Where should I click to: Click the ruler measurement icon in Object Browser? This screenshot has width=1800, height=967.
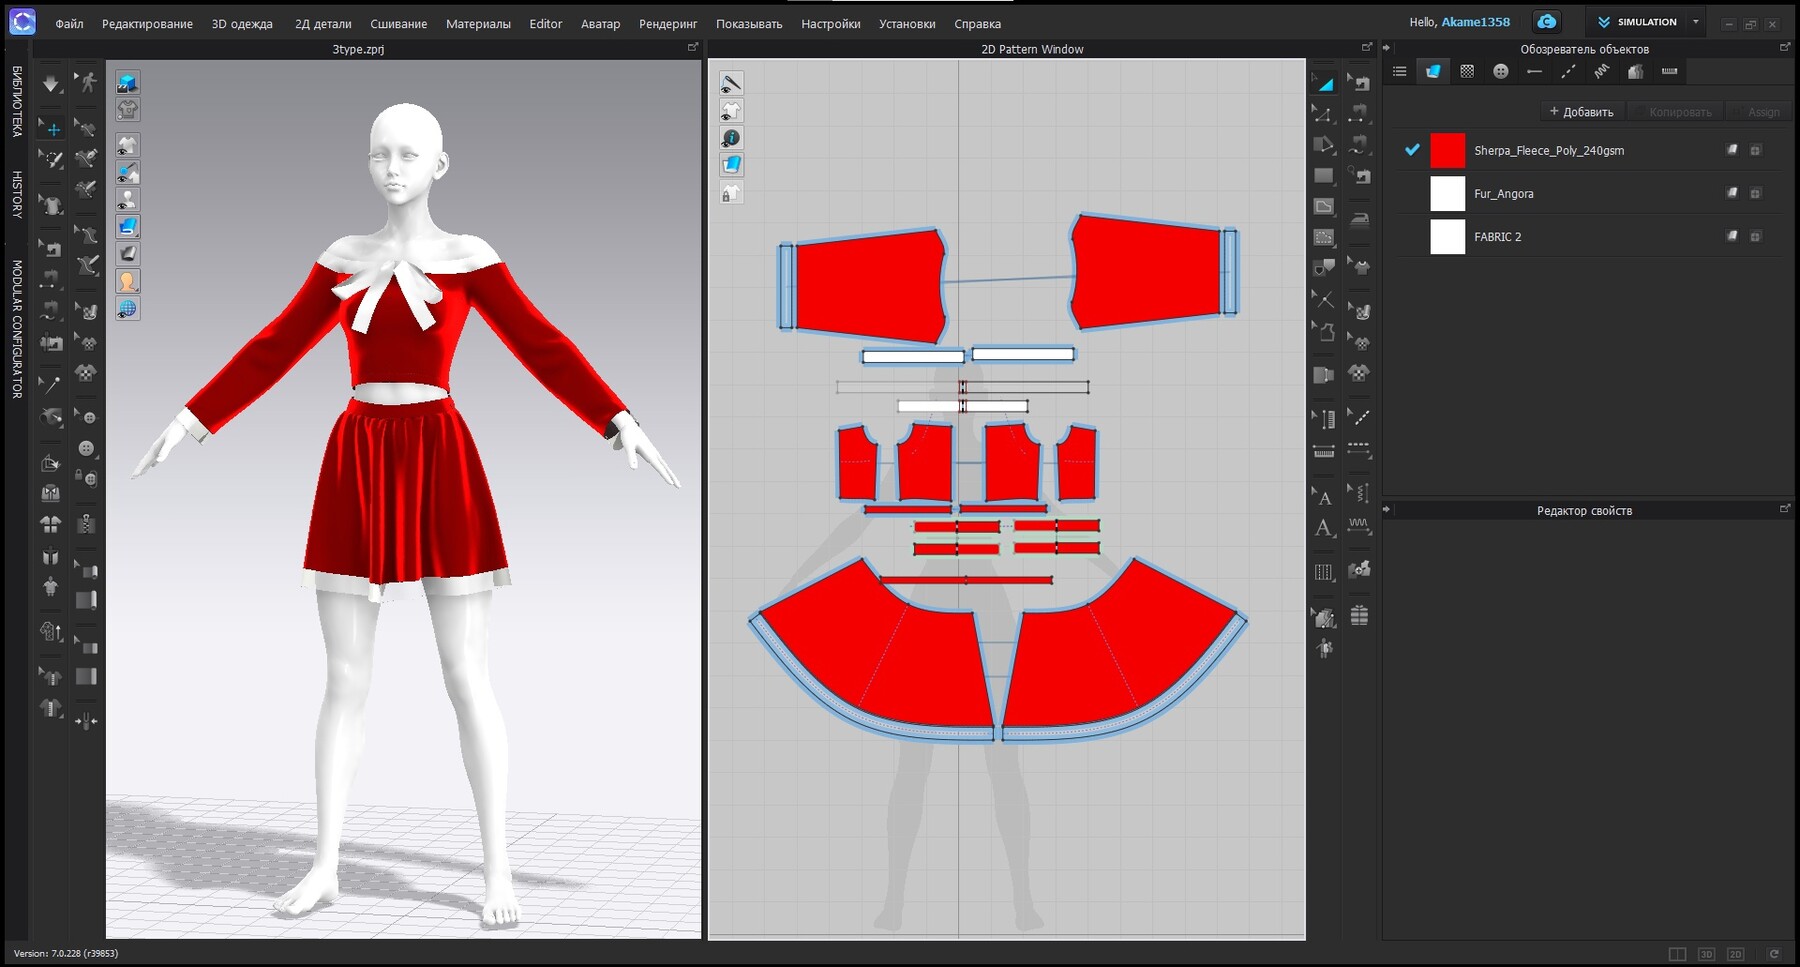click(1668, 71)
